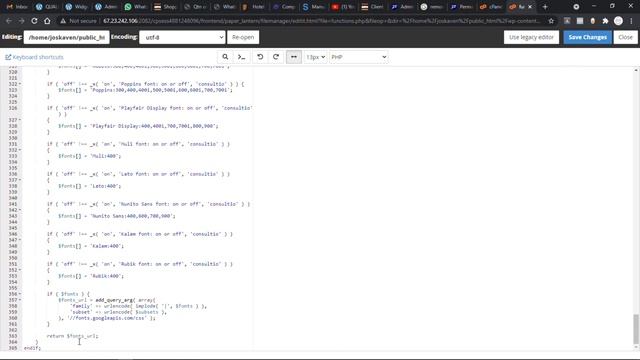The width and height of the screenshot is (640, 360).
Task: Open the editor search tool (magnifier)
Action: click(225, 57)
